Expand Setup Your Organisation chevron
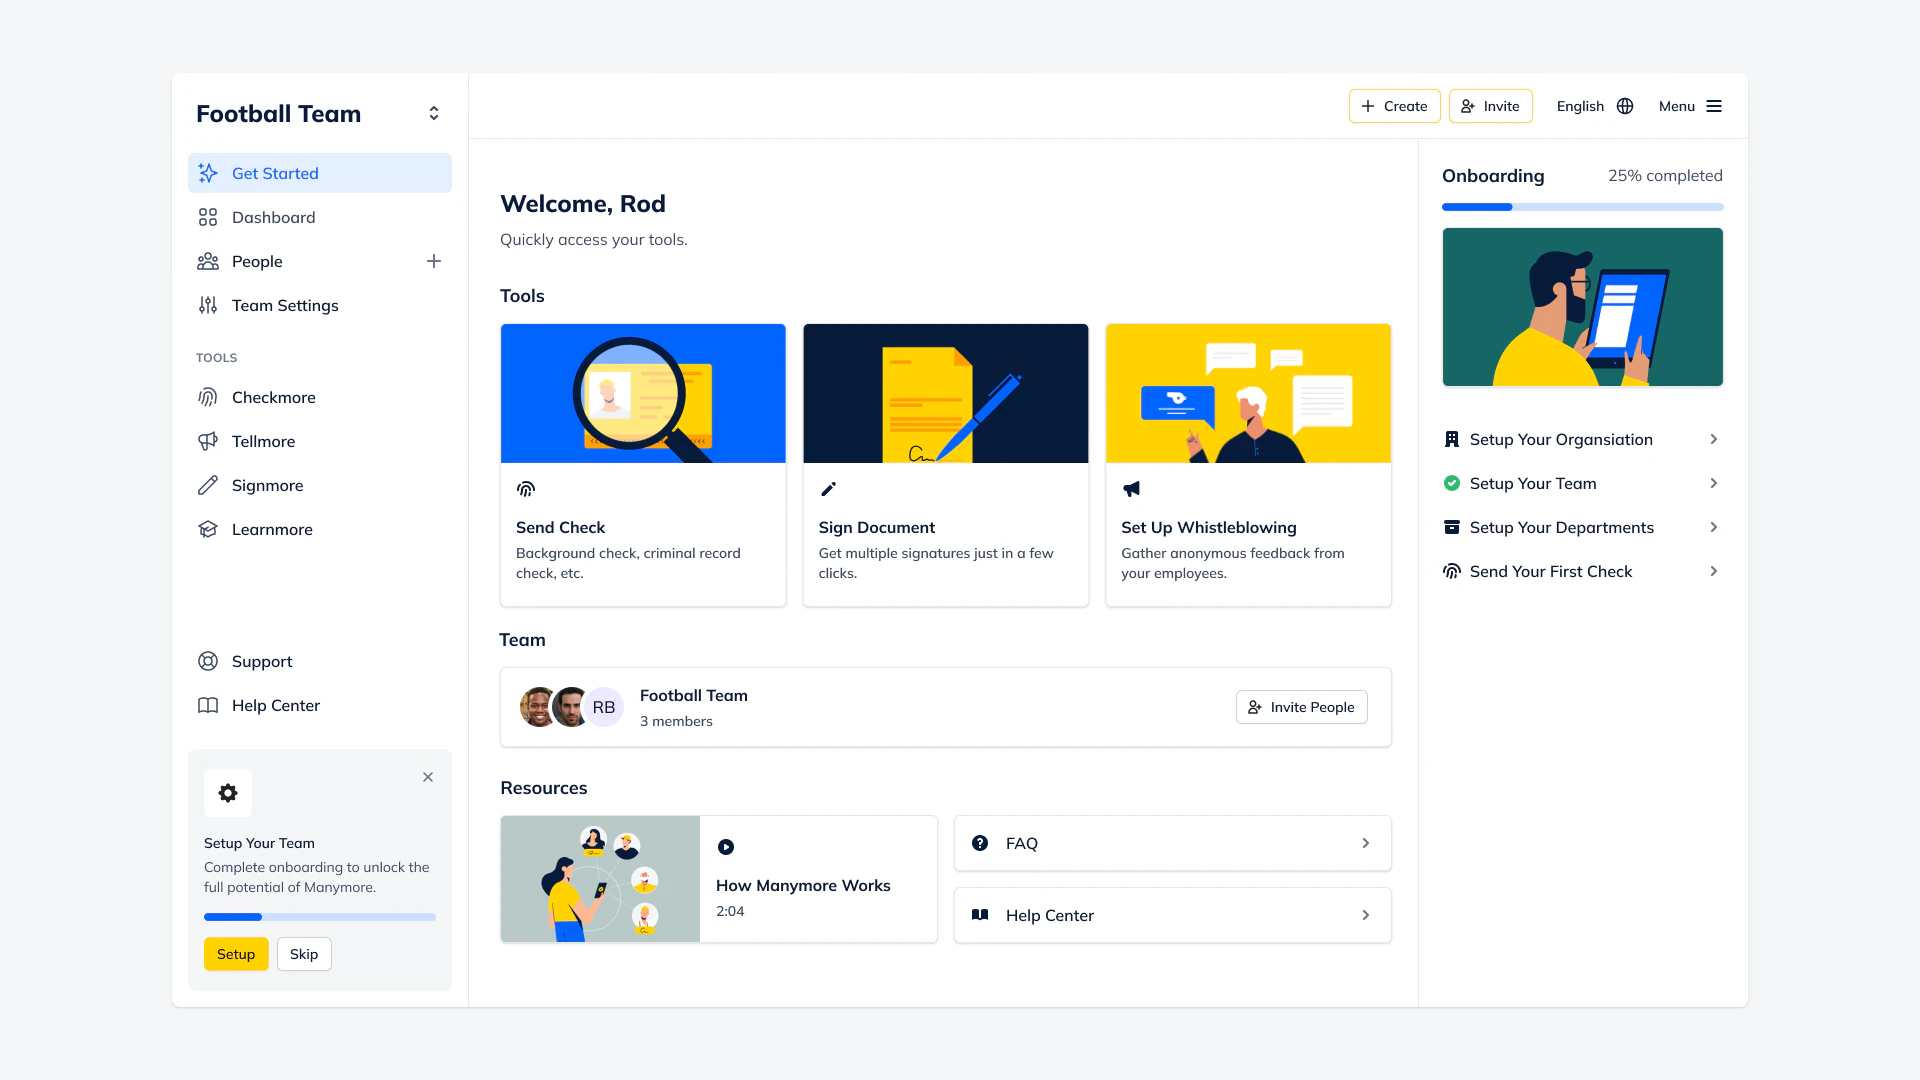 (1714, 439)
